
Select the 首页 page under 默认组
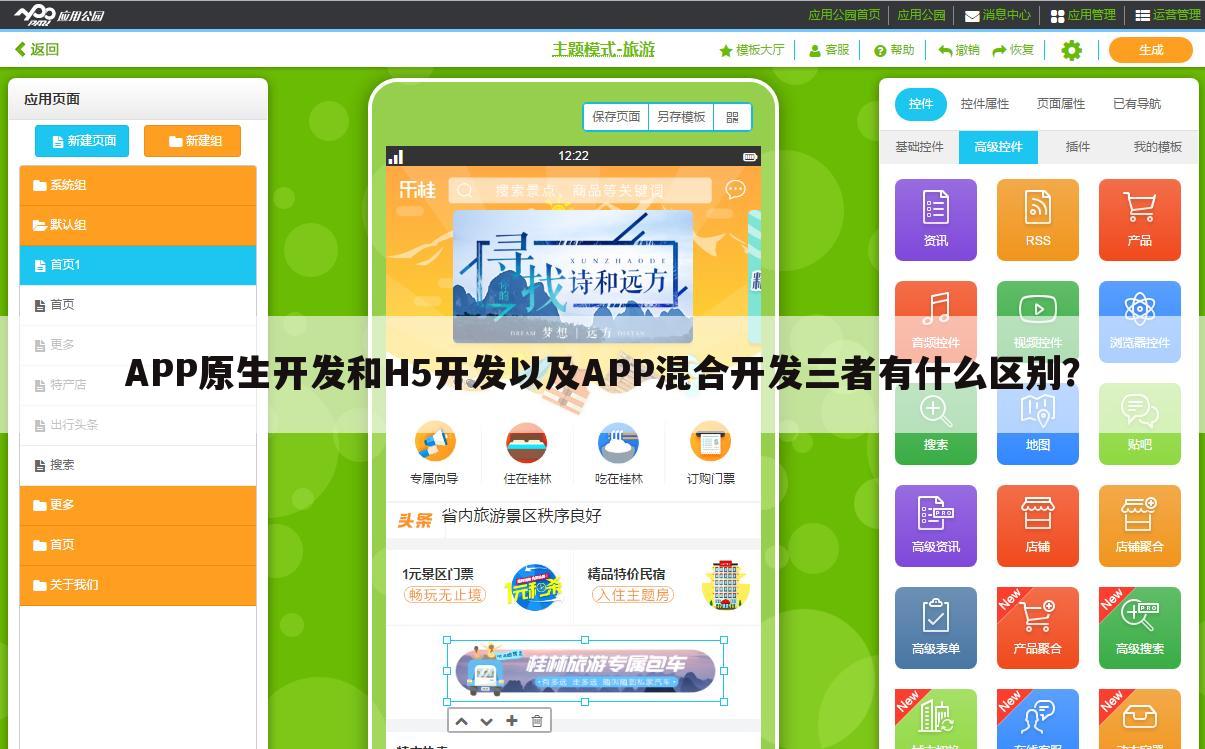(138, 305)
